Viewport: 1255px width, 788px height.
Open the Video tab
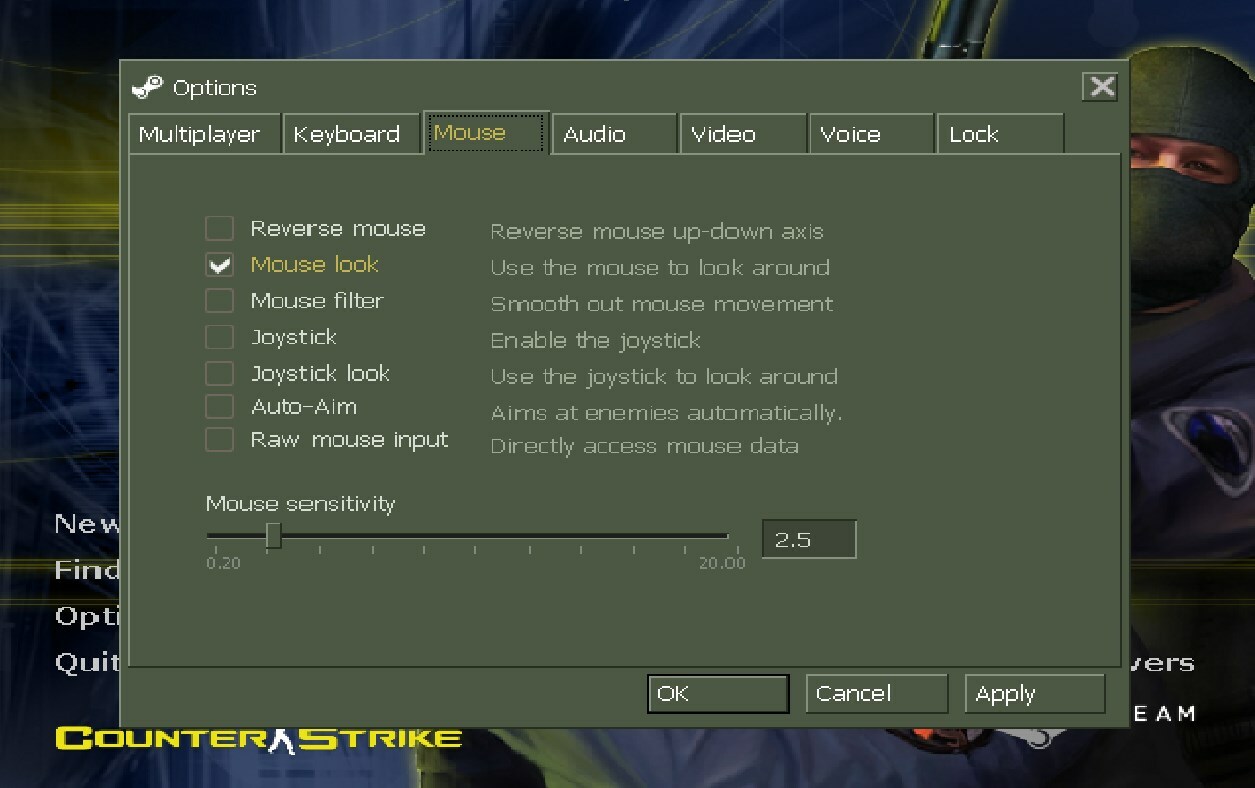[743, 134]
